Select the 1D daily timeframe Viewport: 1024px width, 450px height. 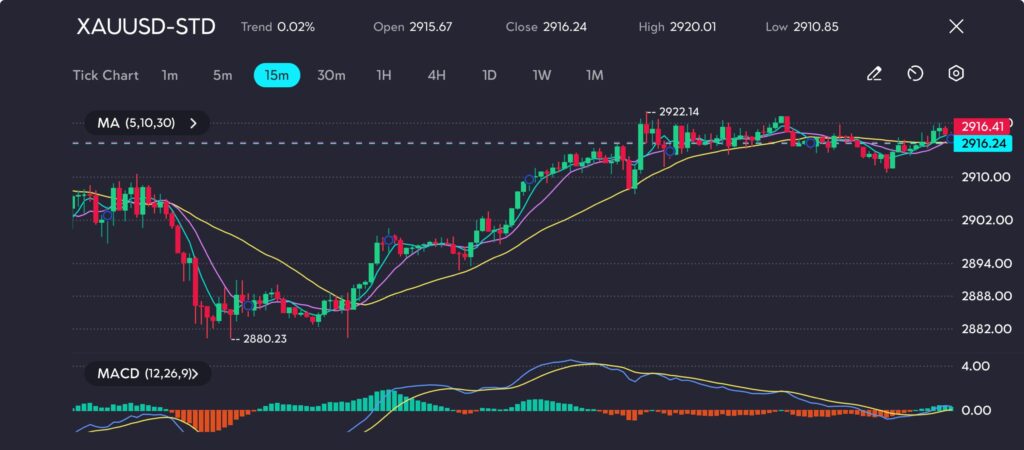coord(489,75)
